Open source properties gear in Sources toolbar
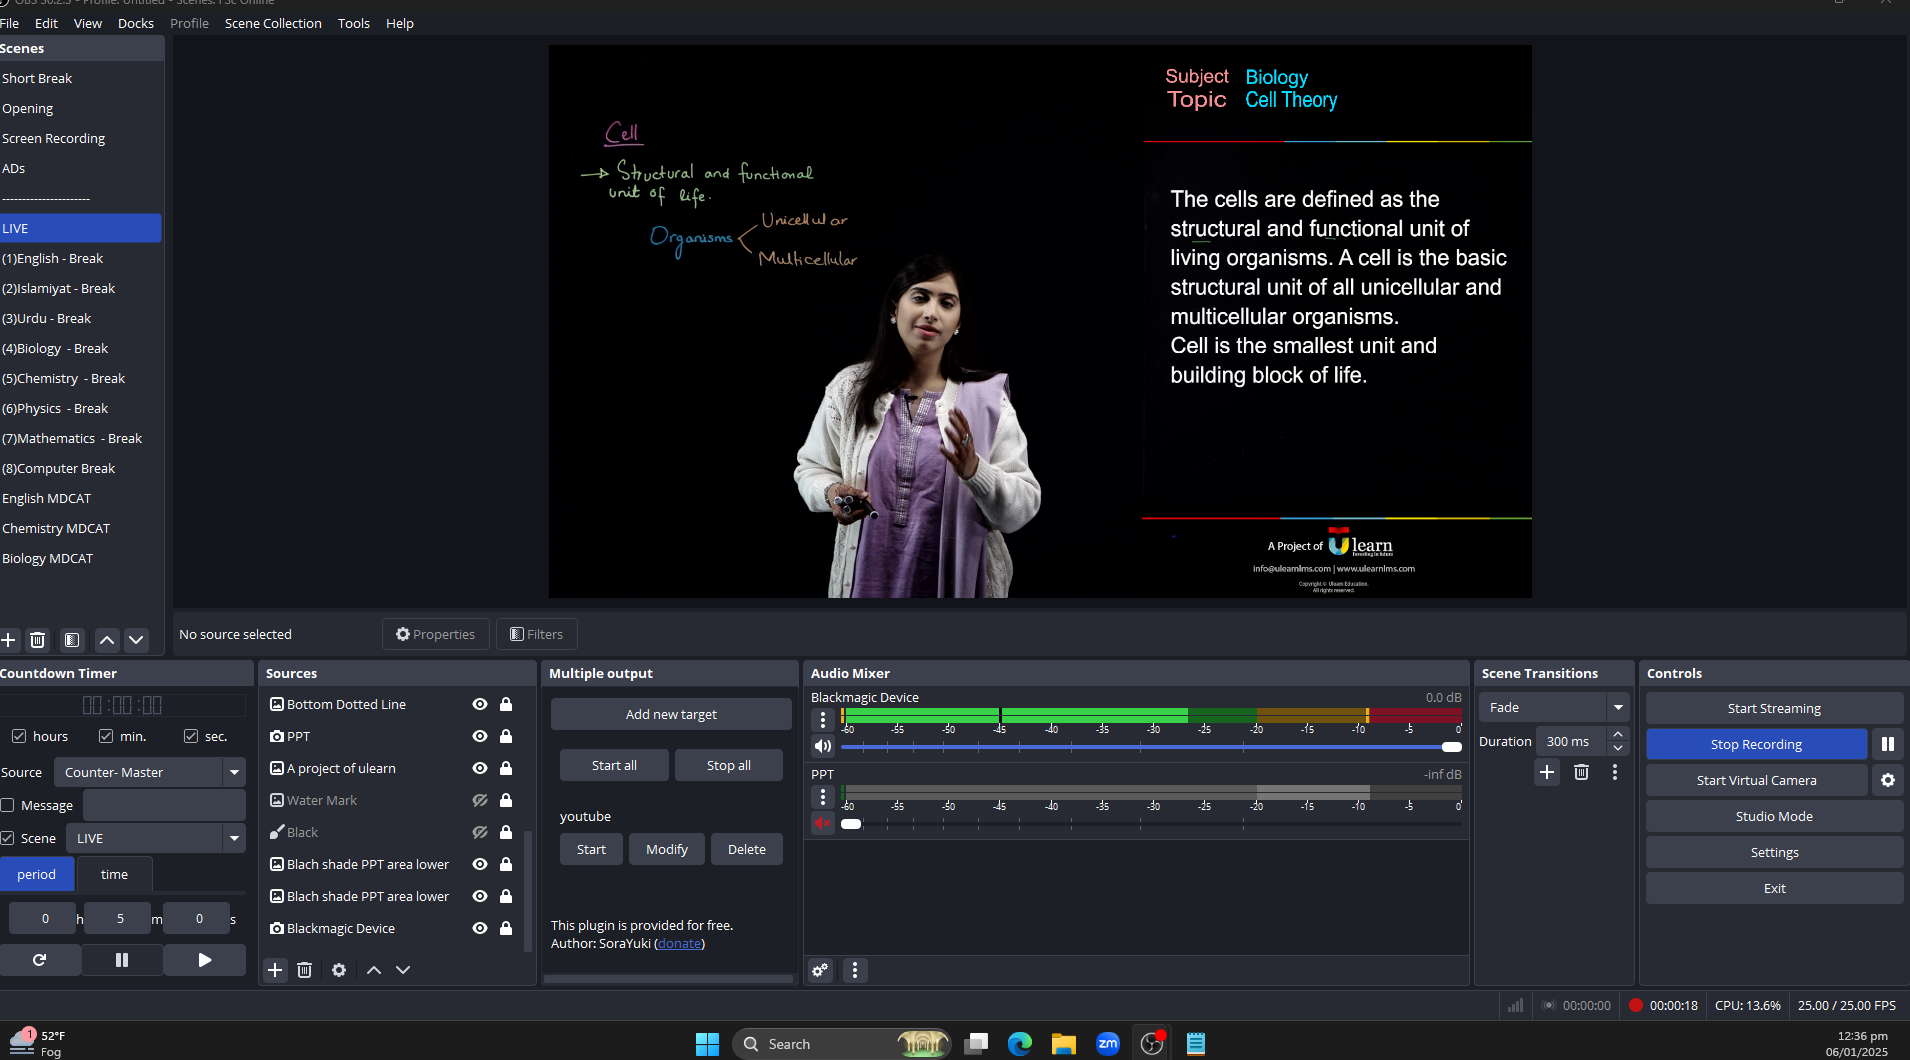This screenshot has height=1060, width=1910. pos(339,970)
